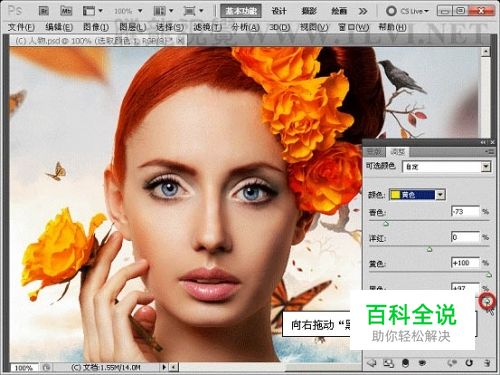Viewport: 500px width, 375px height.
Task: Launch Mini Bridge with the Mb icon
Action: tap(66, 11)
